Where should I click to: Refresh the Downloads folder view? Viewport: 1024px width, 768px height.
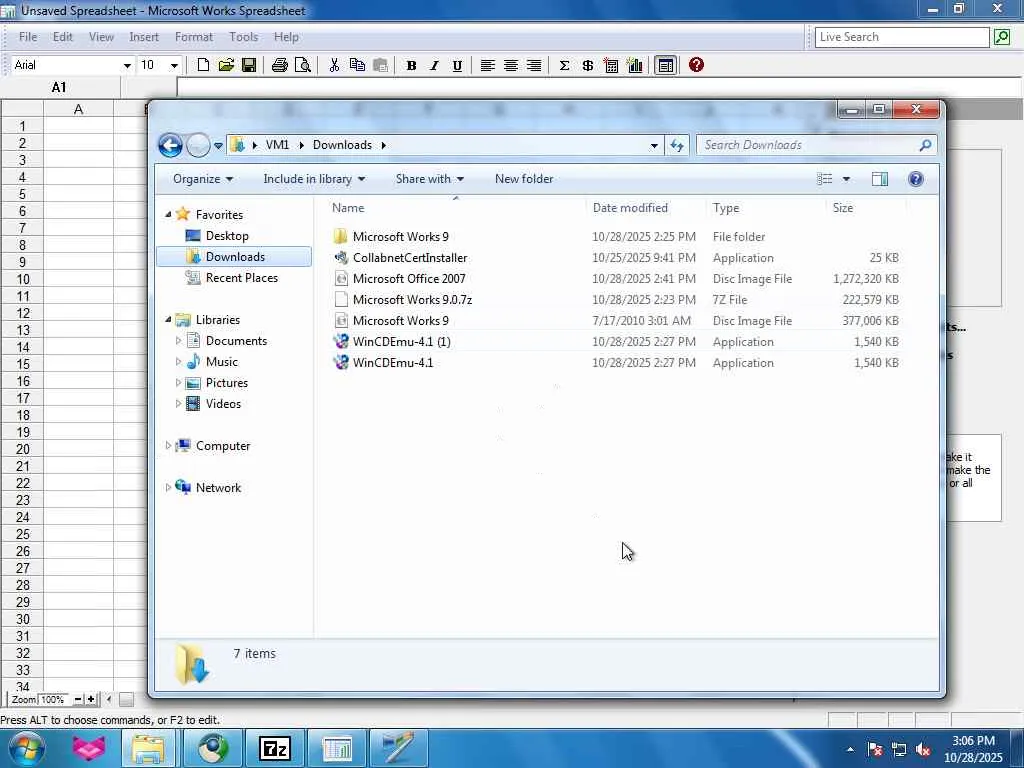677,146
